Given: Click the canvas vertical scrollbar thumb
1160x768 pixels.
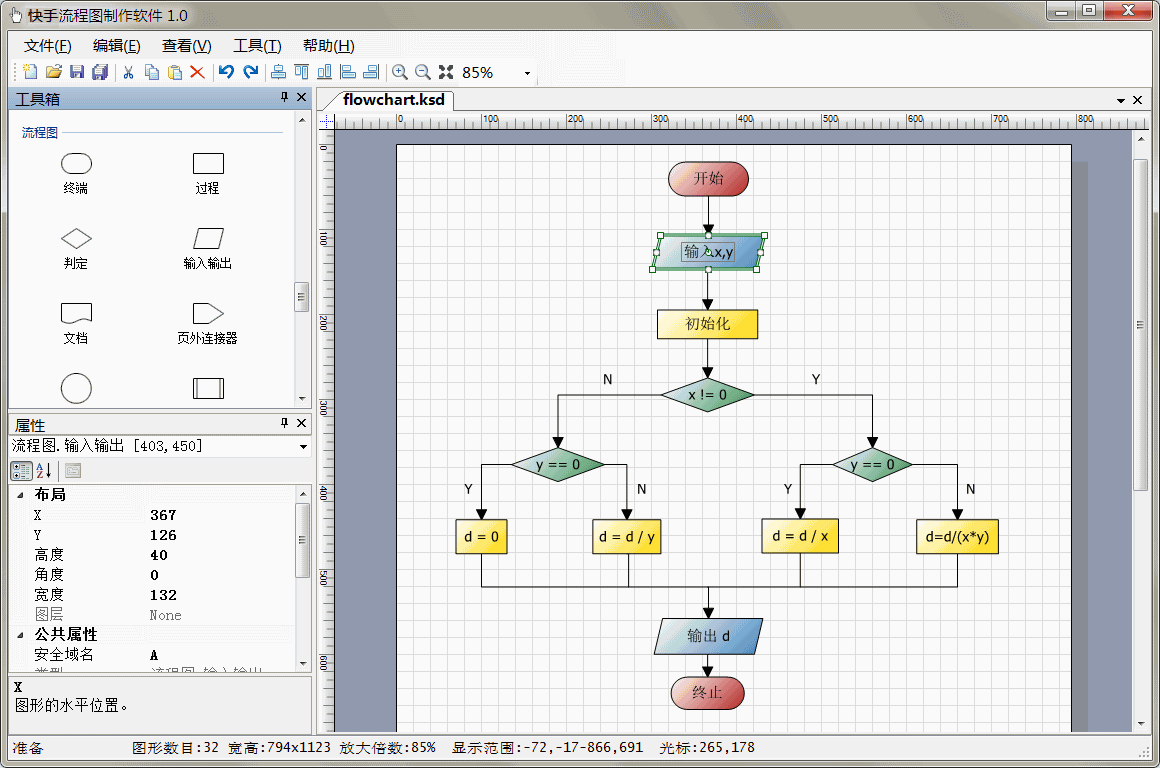Looking at the screenshot, I should 1140,325.
